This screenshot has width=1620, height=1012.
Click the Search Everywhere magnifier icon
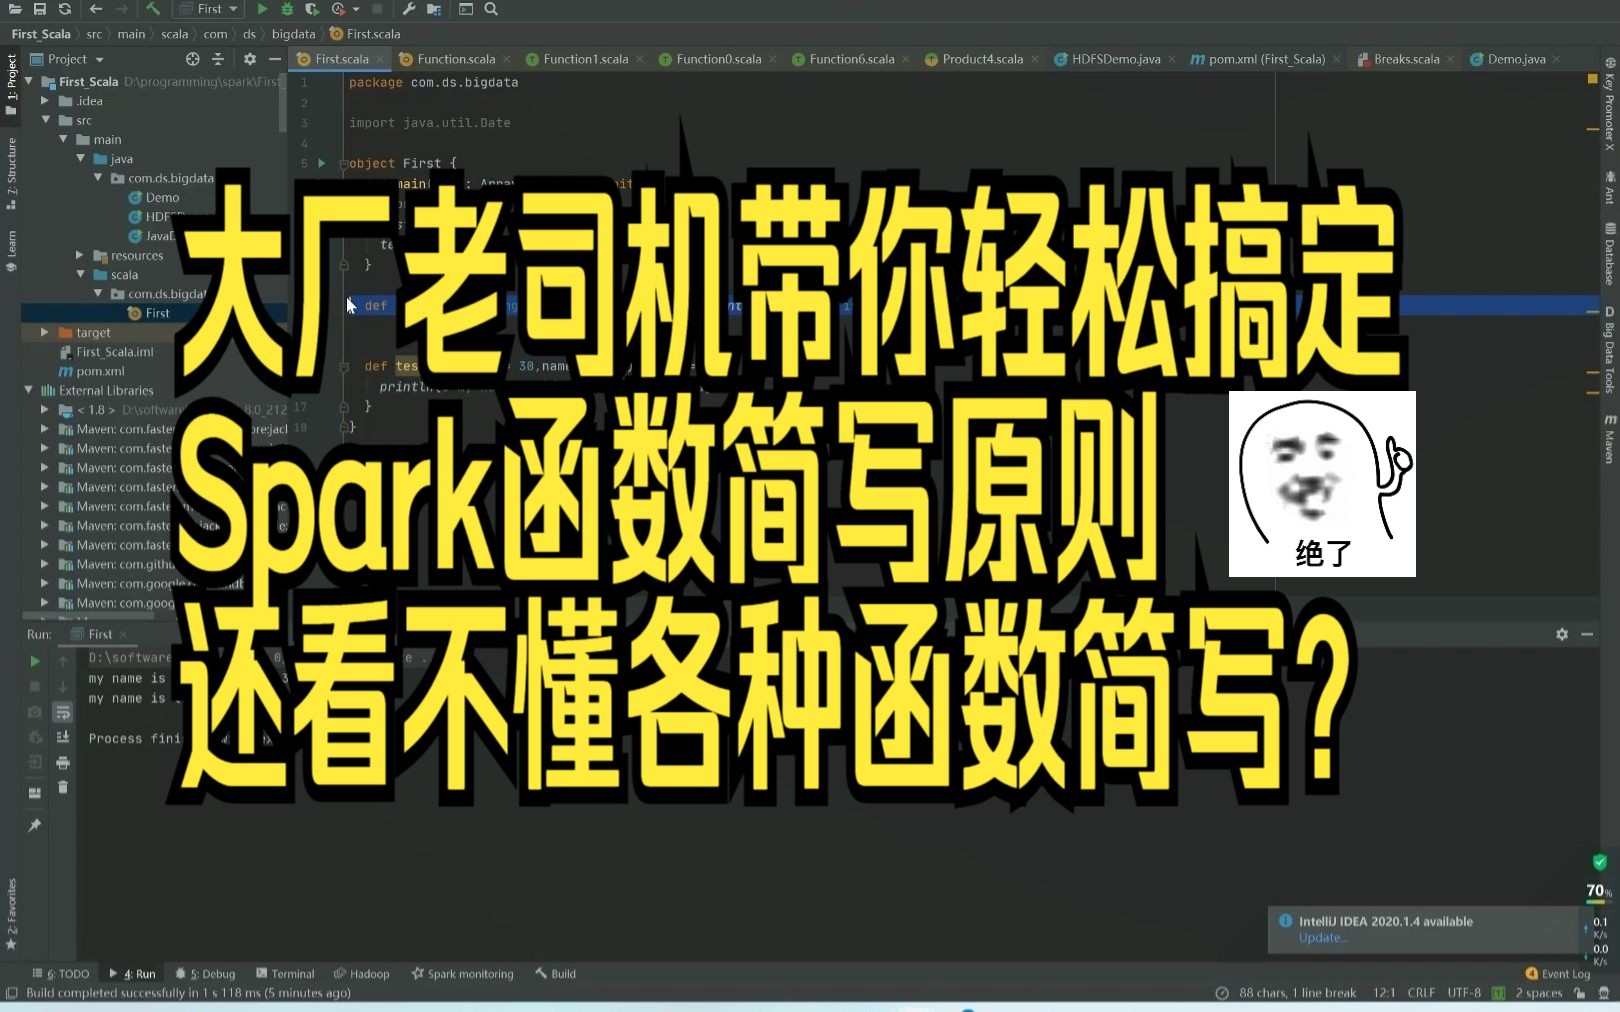coord(491,9)
